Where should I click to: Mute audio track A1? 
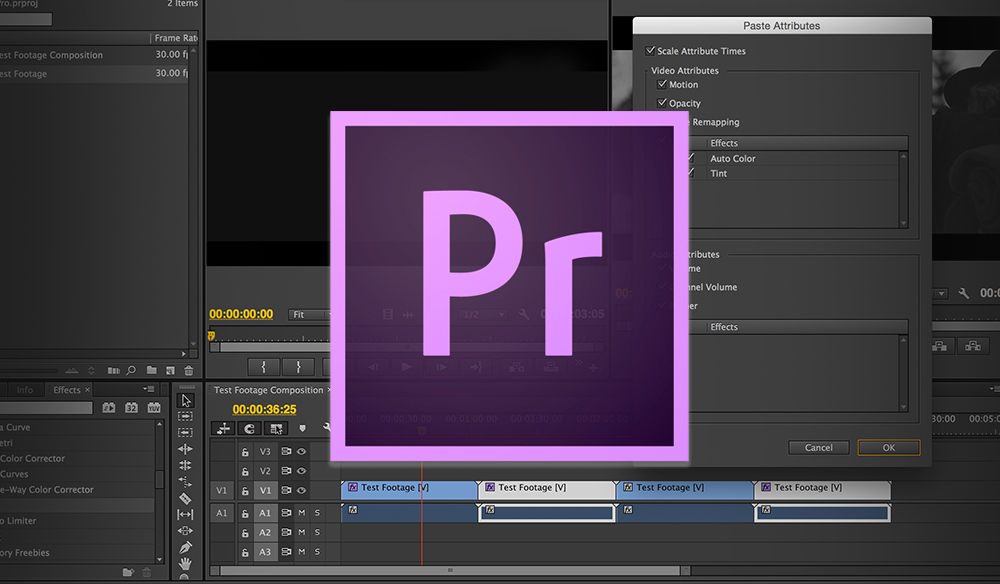pos(302,511)
